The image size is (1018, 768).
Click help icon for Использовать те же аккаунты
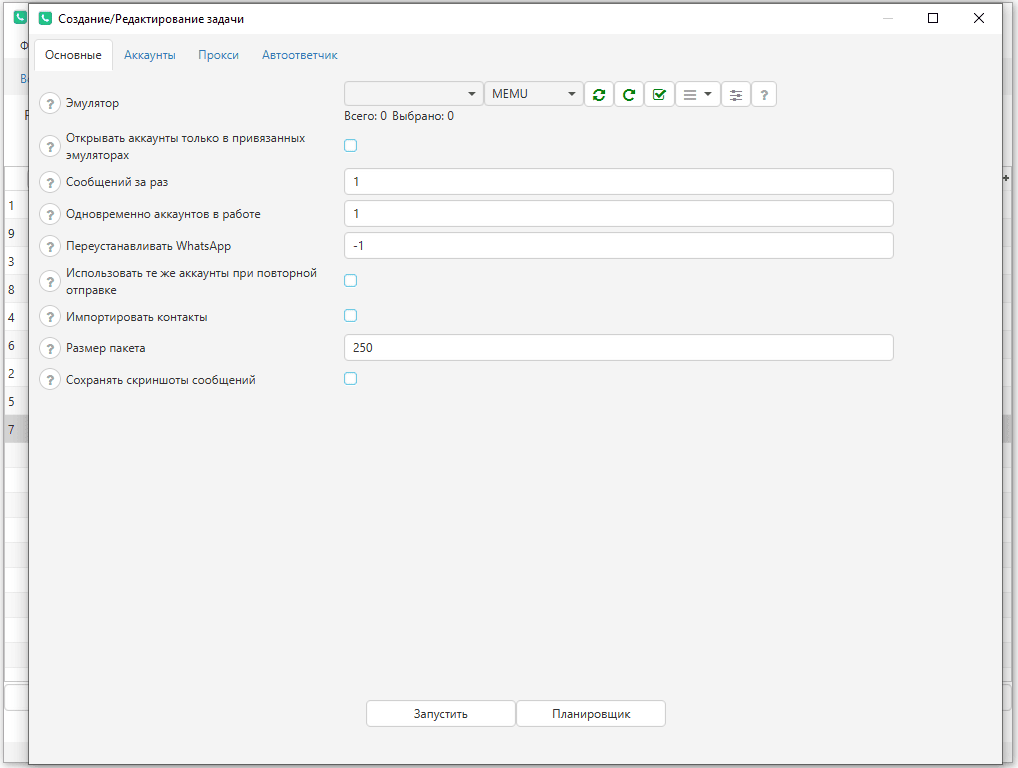coord(50,282)
